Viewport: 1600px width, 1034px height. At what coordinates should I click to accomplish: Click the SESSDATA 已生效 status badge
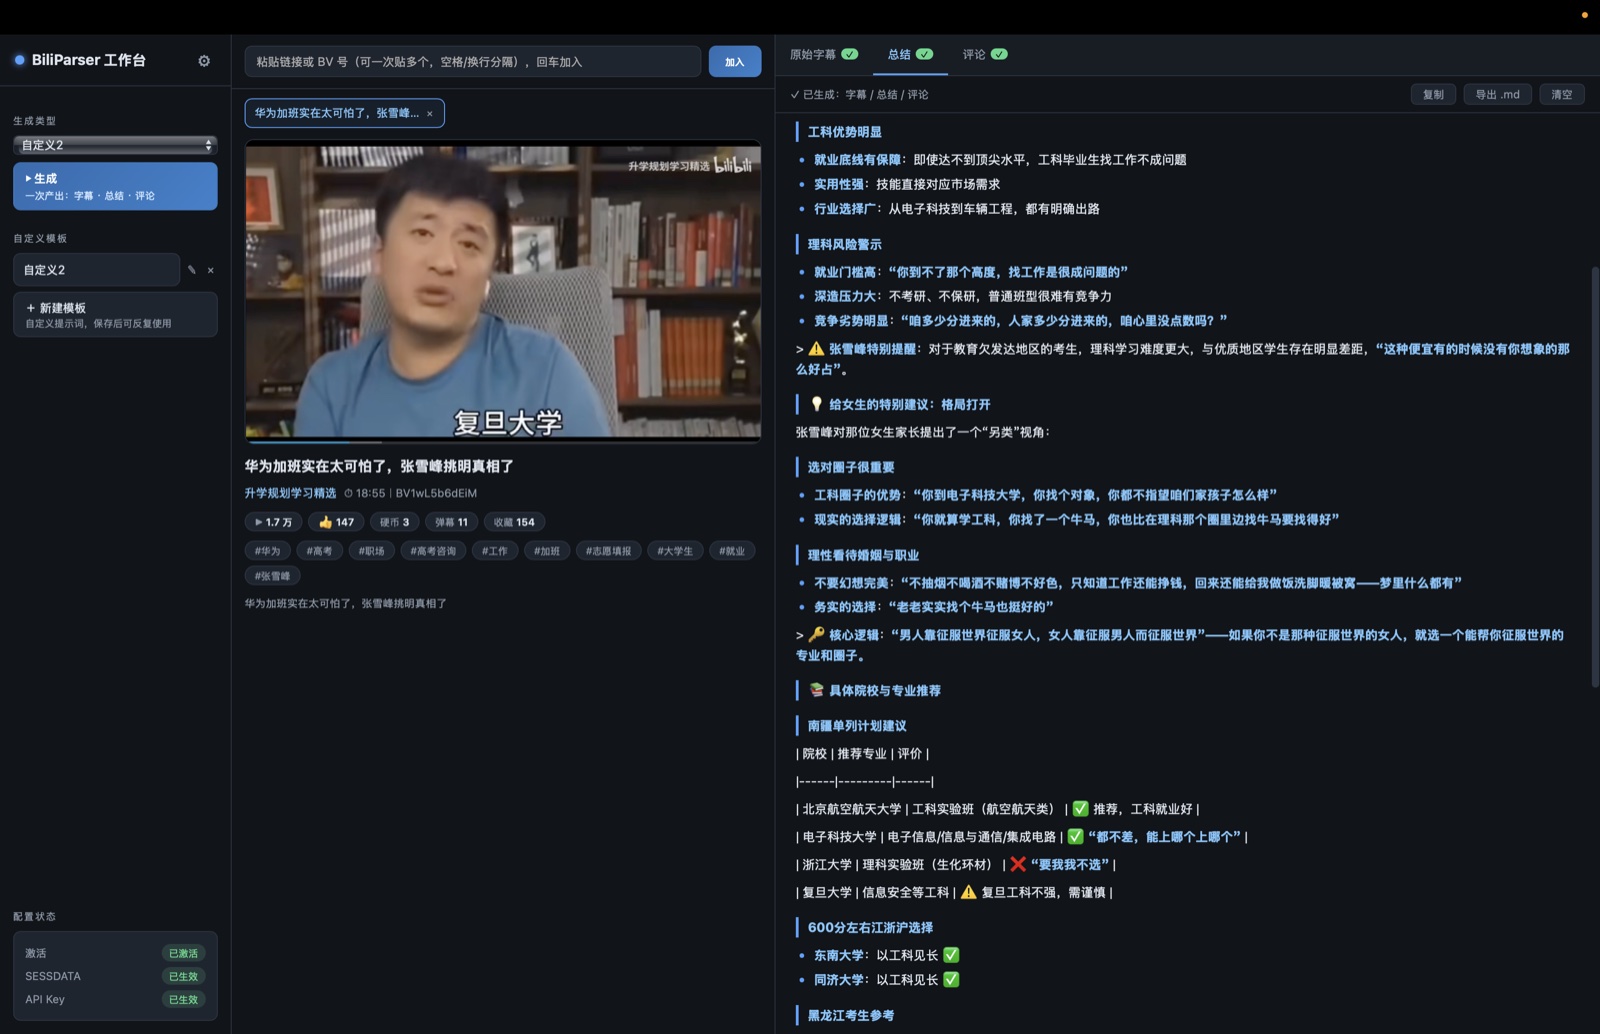click(x=183, y=977)
